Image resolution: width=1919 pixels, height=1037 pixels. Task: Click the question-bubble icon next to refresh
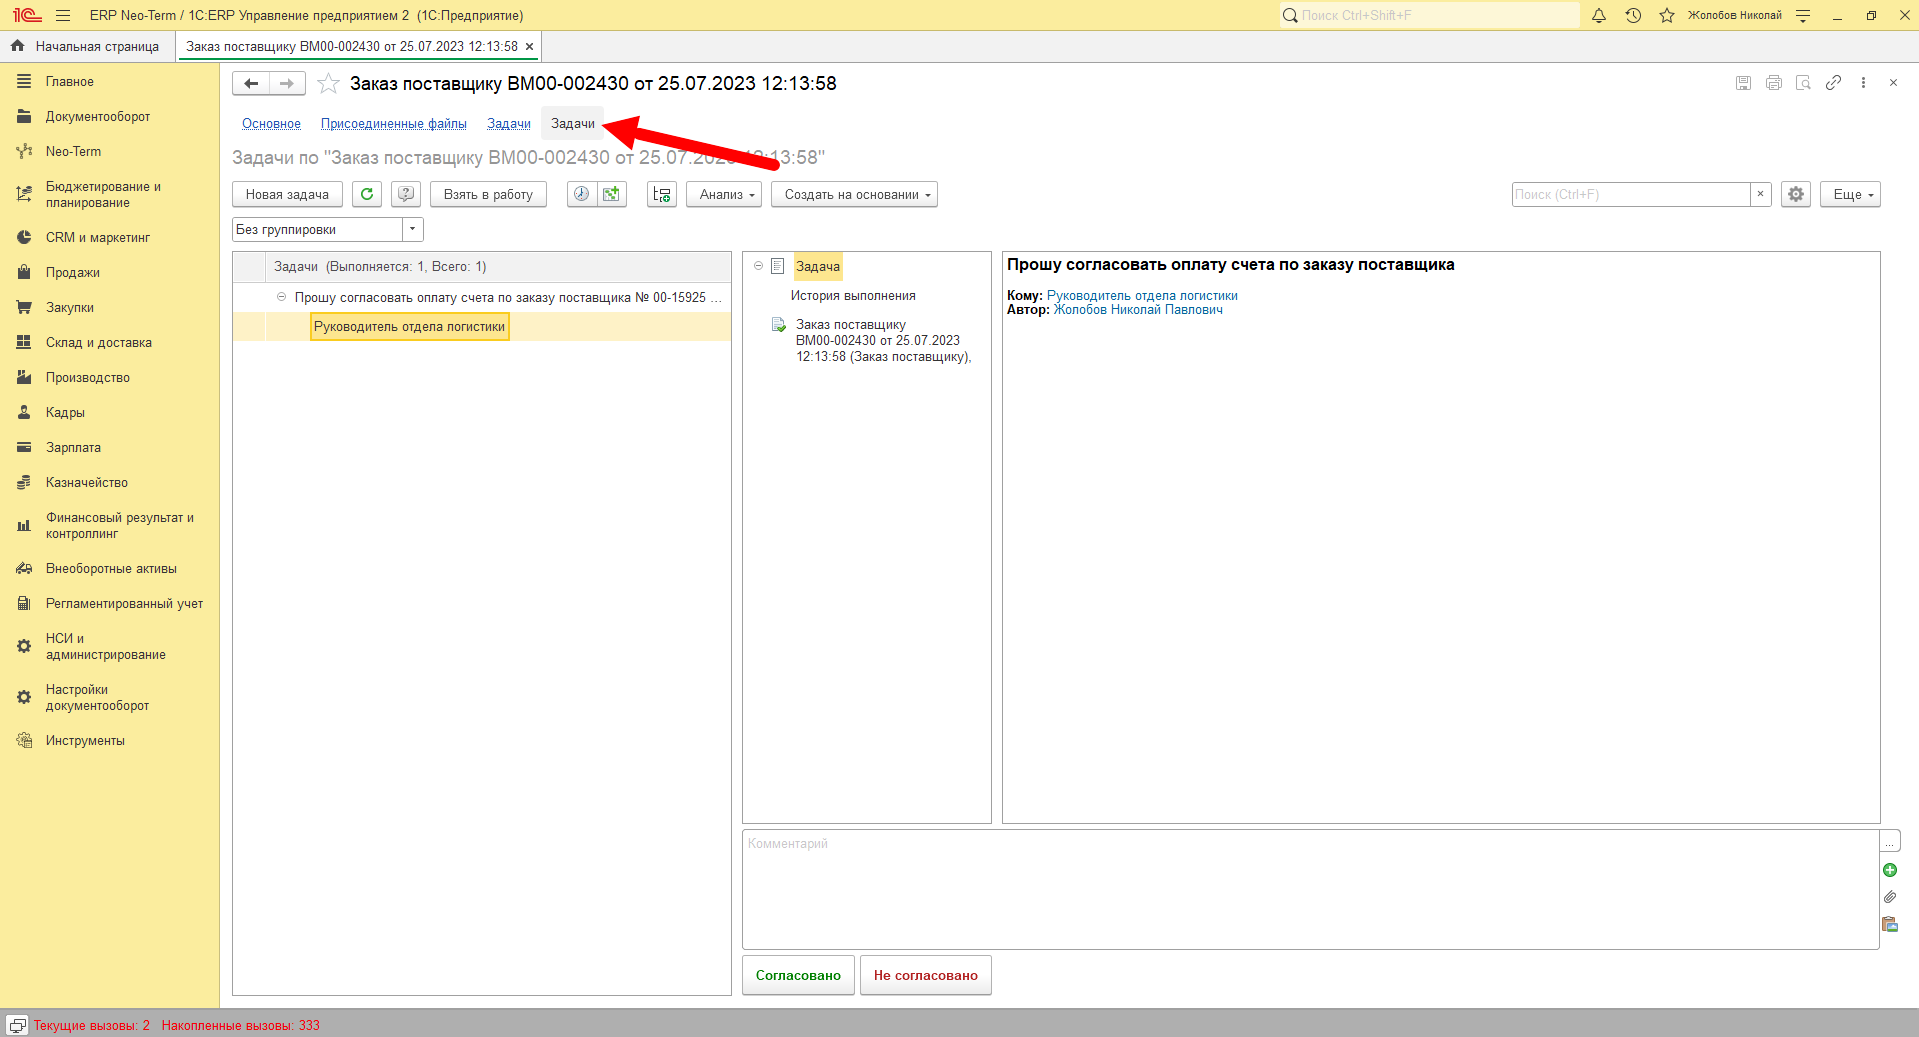[x=405, y=194]
